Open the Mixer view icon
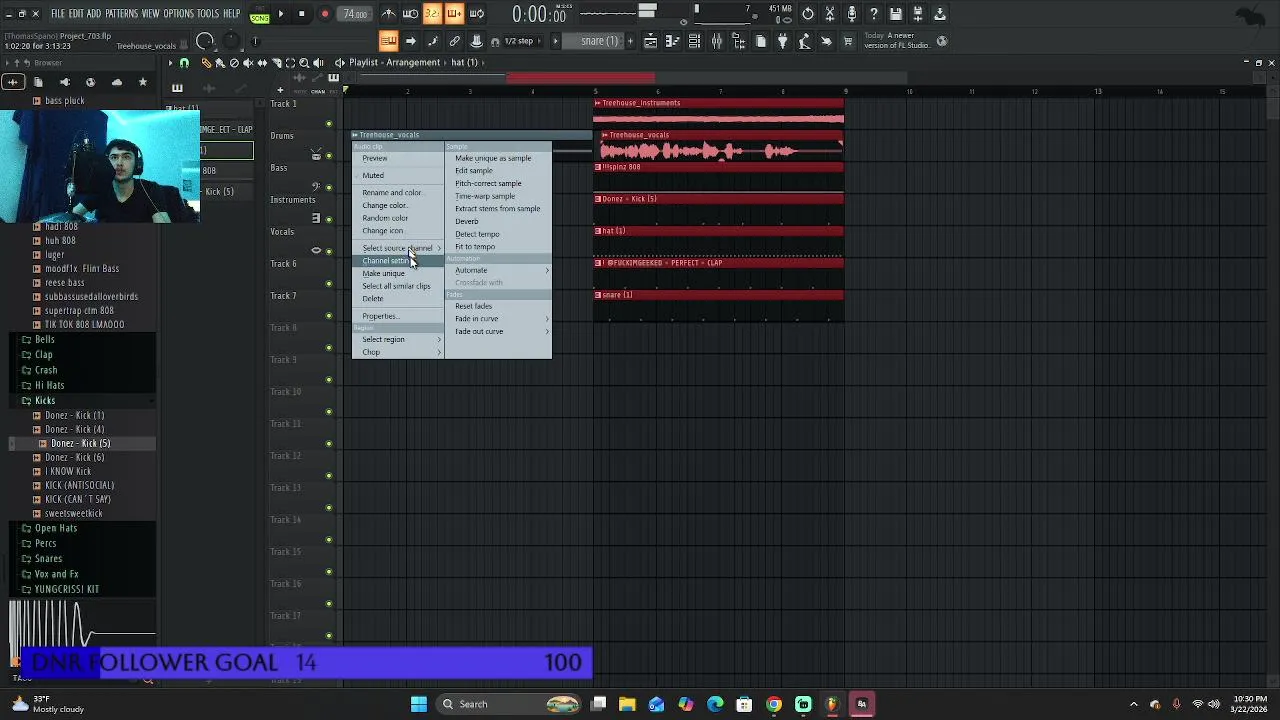 [x=717, y=41]
